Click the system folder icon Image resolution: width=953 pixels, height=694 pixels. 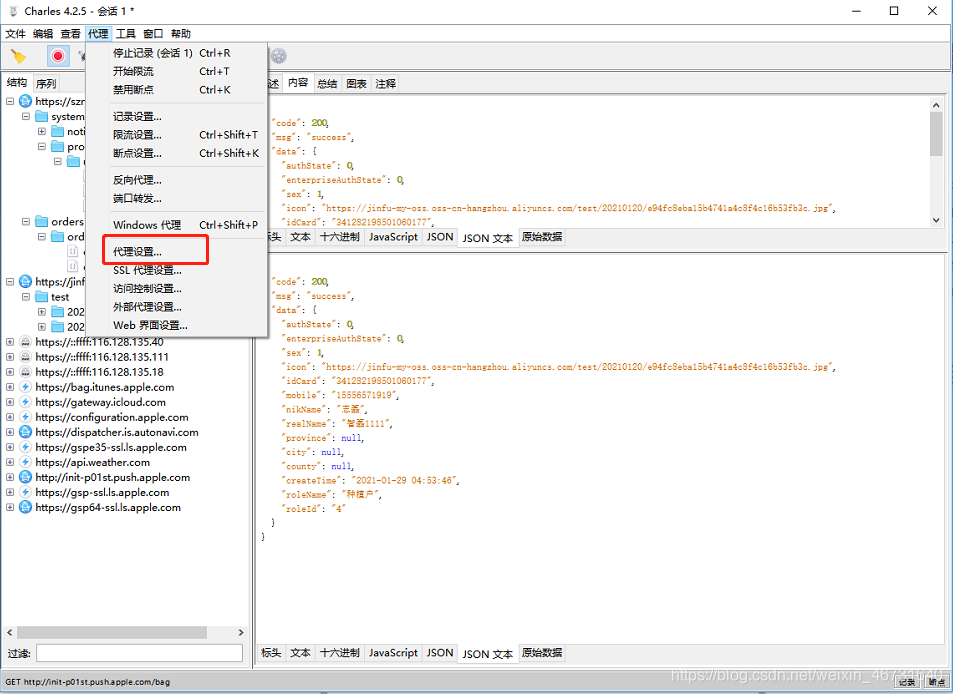[x=41, y=116]
